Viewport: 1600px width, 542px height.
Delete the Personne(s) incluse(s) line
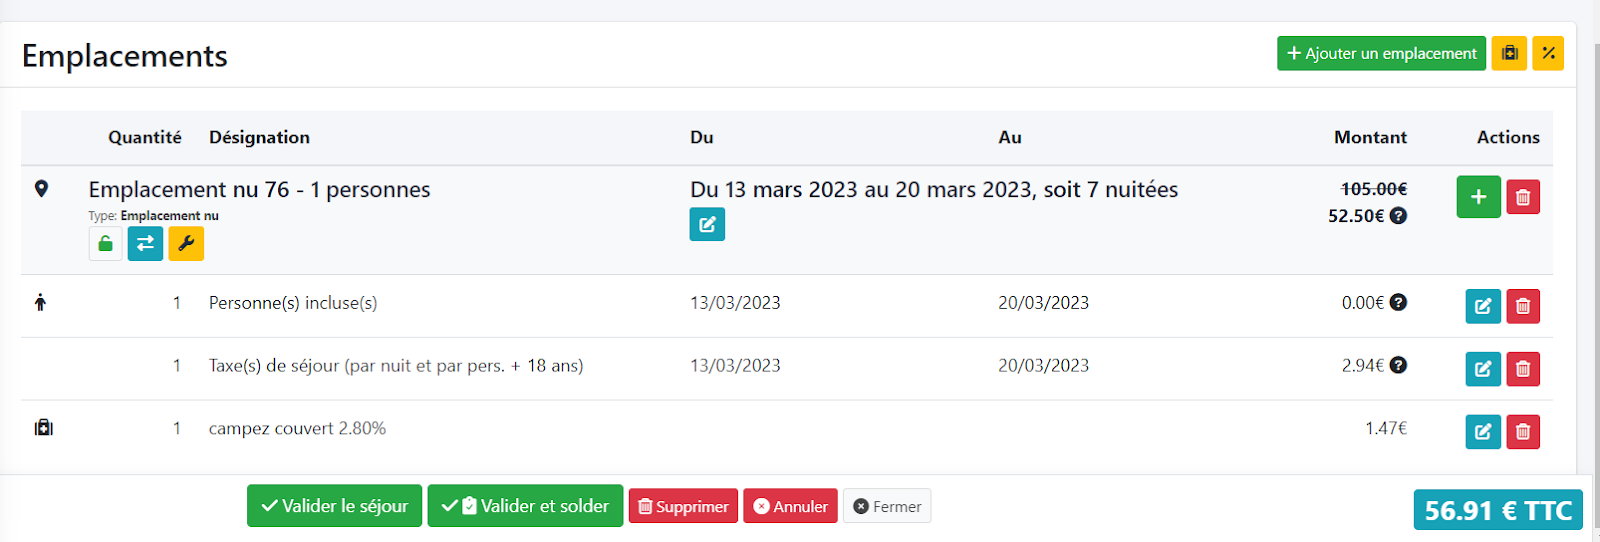(1522, 306)
